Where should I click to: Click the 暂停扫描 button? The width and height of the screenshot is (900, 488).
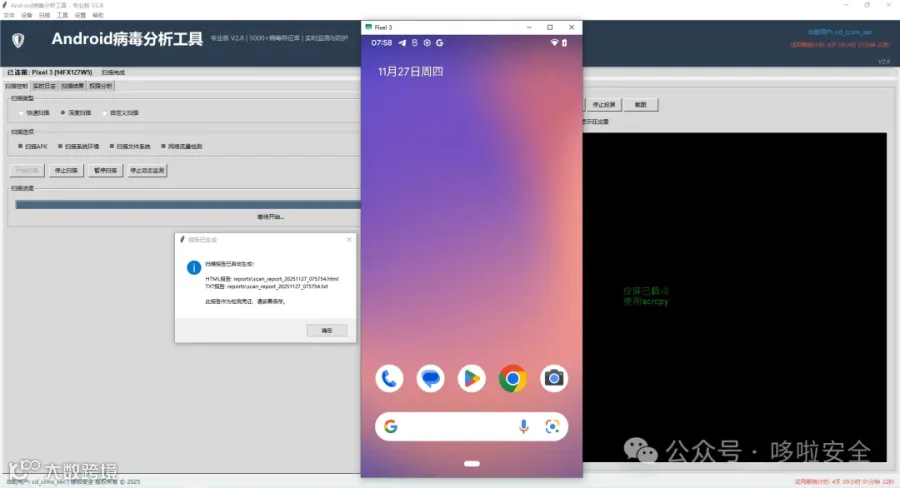coord(106,171)
